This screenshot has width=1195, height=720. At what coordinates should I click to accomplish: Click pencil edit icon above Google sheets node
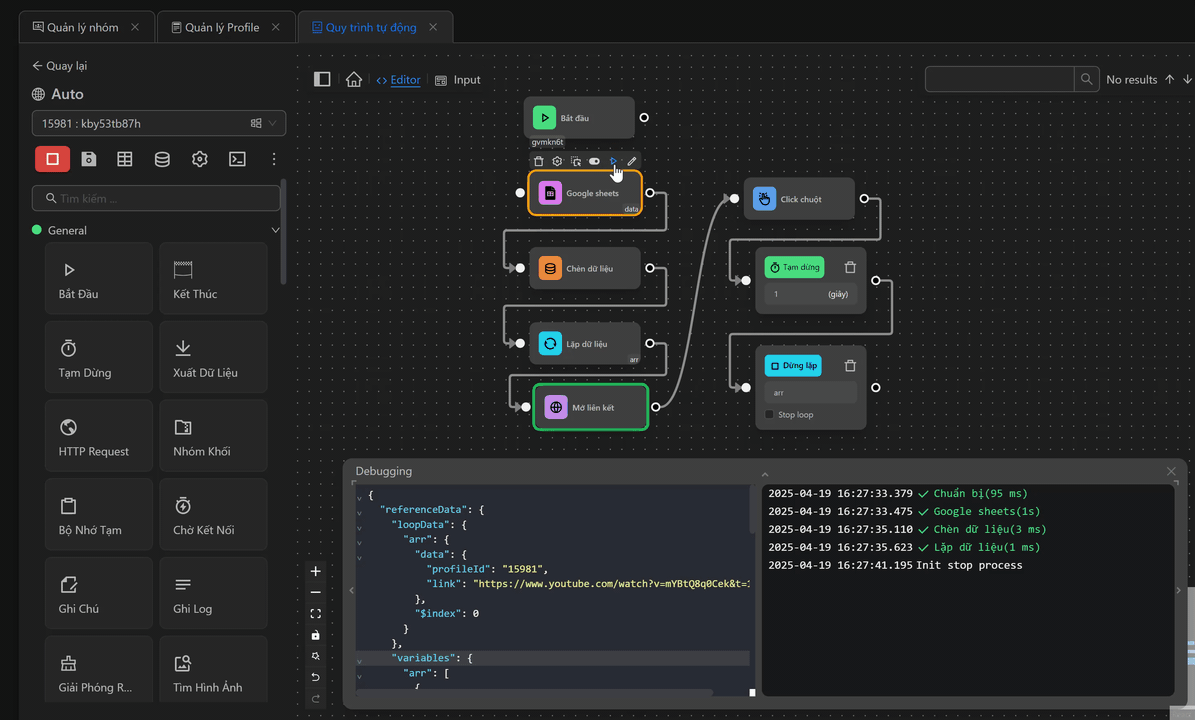632,161
